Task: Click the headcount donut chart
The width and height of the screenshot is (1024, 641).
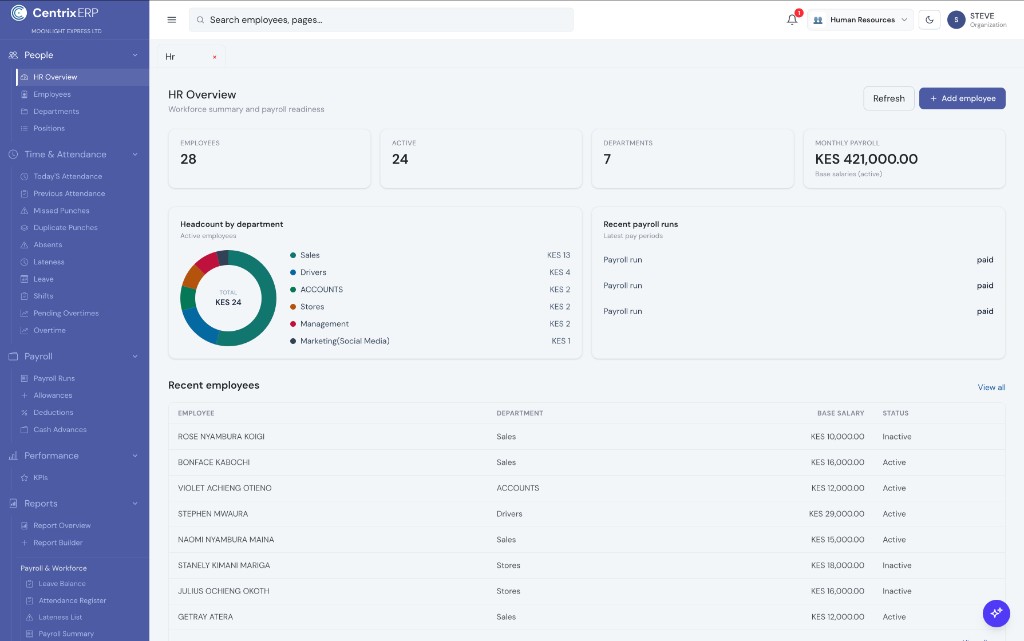Action: point(228,298)
